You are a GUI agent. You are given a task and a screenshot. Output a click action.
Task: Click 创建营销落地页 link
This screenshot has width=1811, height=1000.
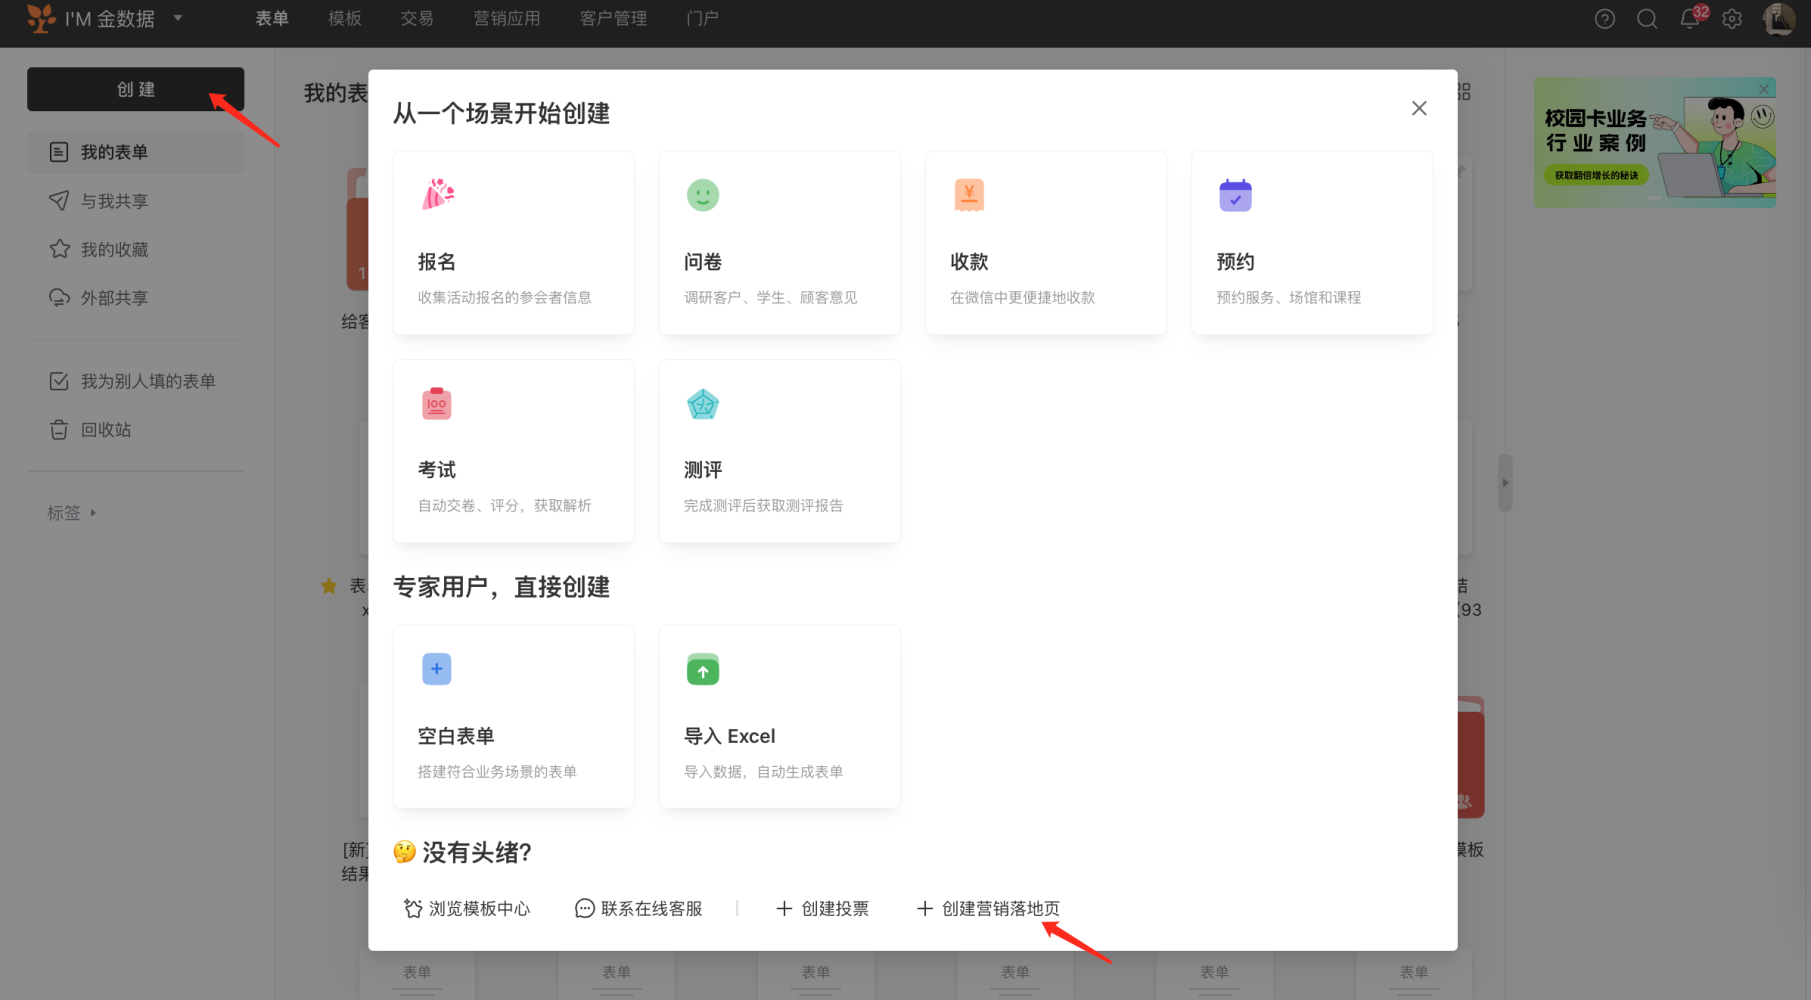[988, 908]
